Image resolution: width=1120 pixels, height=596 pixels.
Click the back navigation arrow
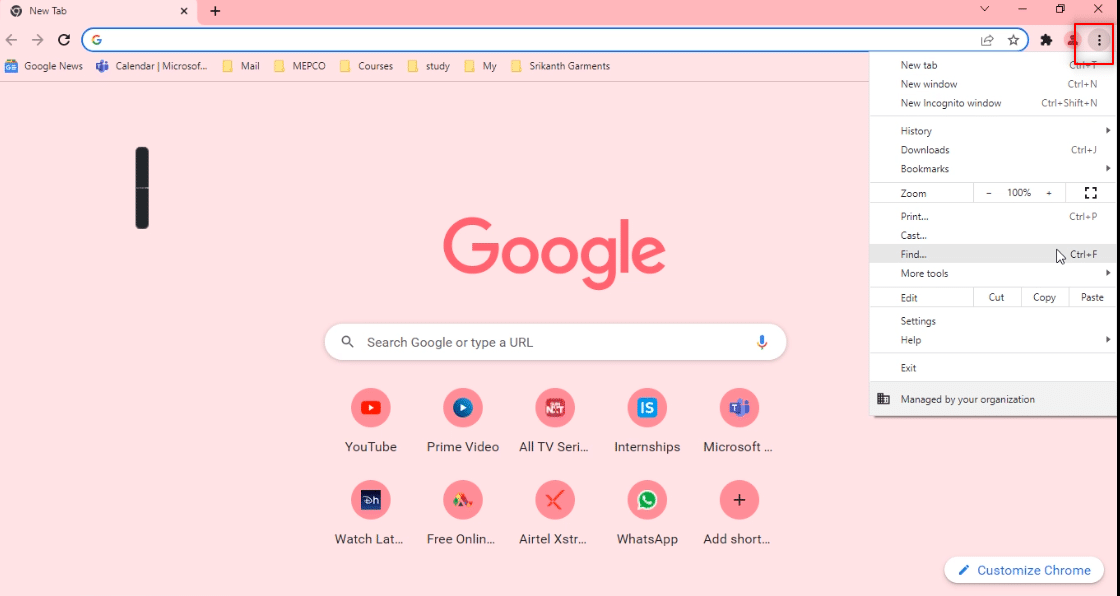pos(11,40)
